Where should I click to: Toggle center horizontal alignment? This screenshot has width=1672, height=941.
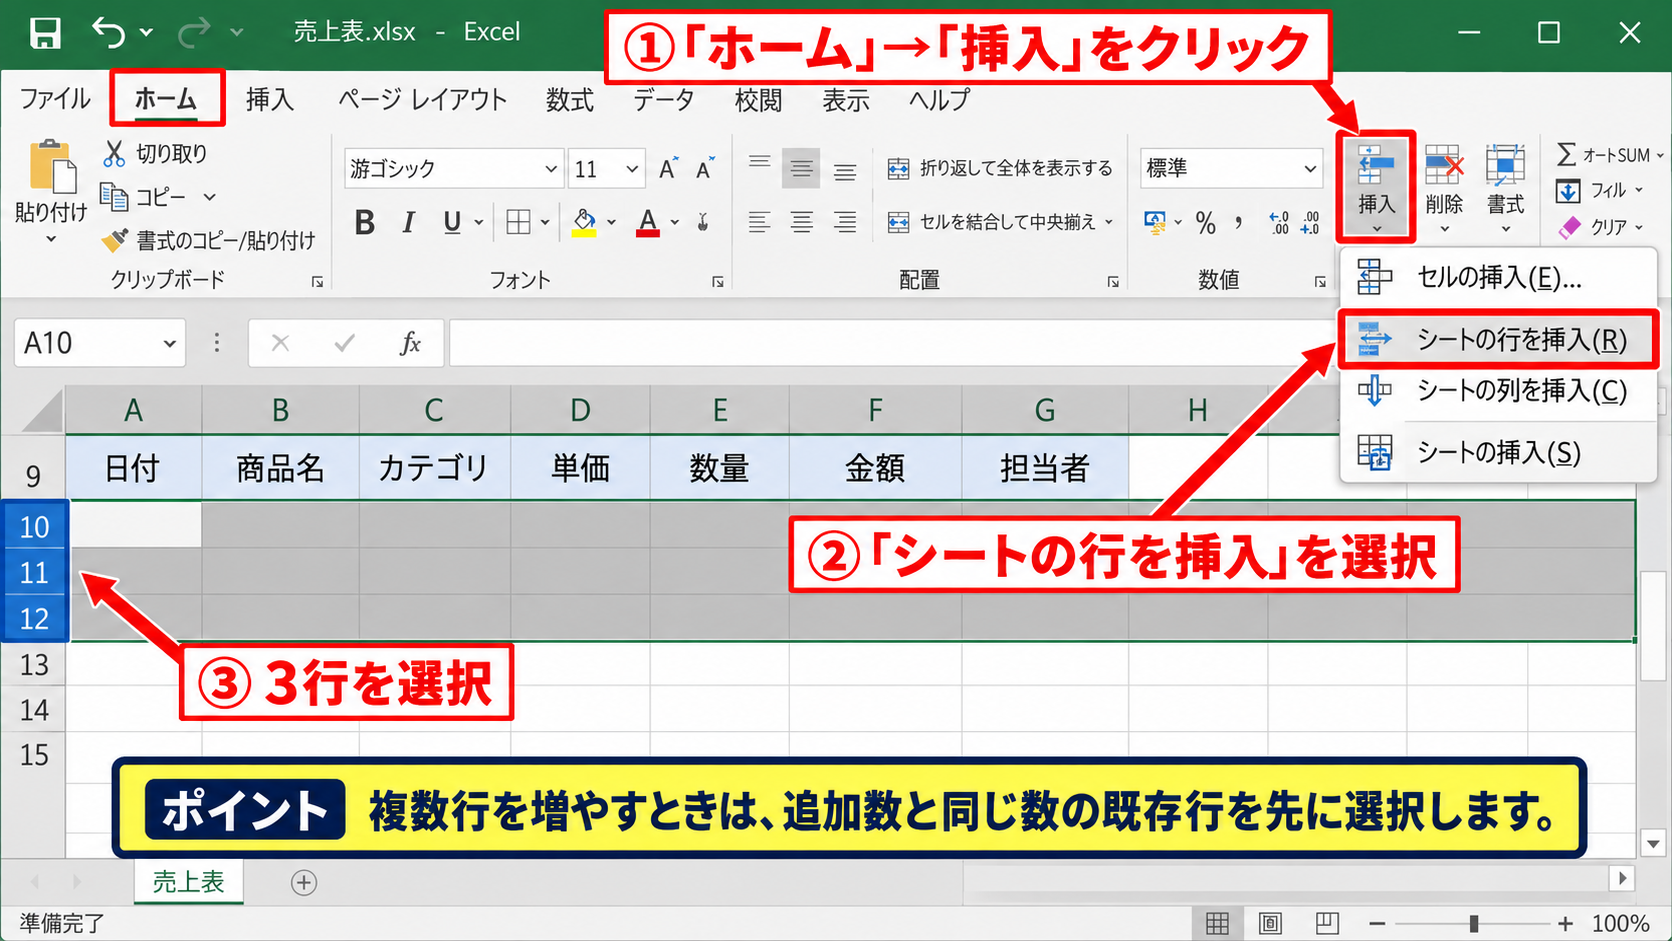coord(802,222)
